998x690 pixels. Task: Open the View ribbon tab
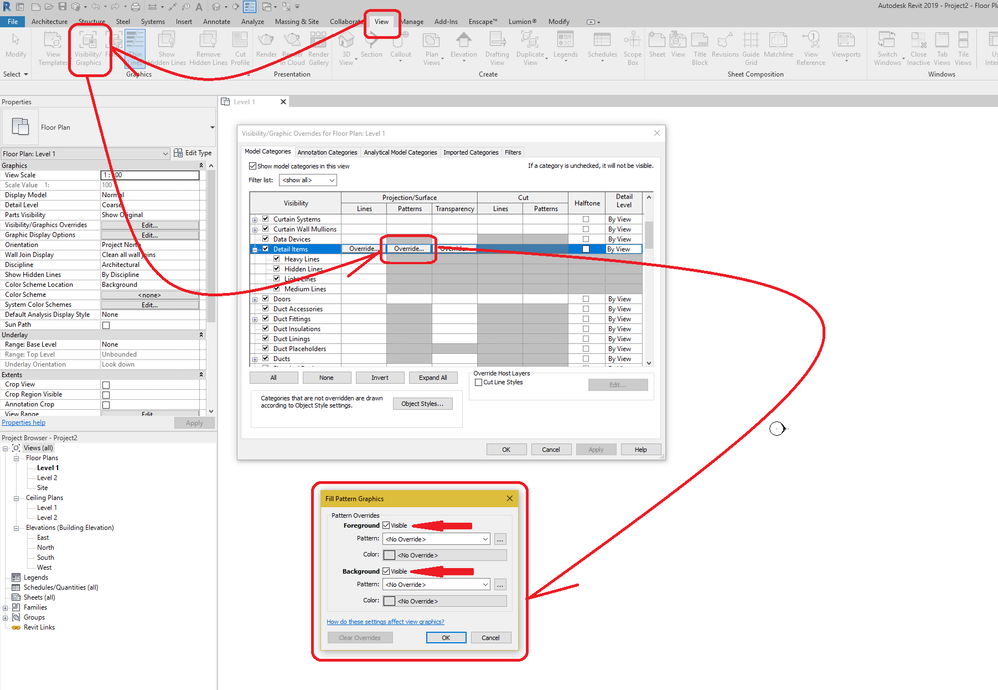pos(381,21)
